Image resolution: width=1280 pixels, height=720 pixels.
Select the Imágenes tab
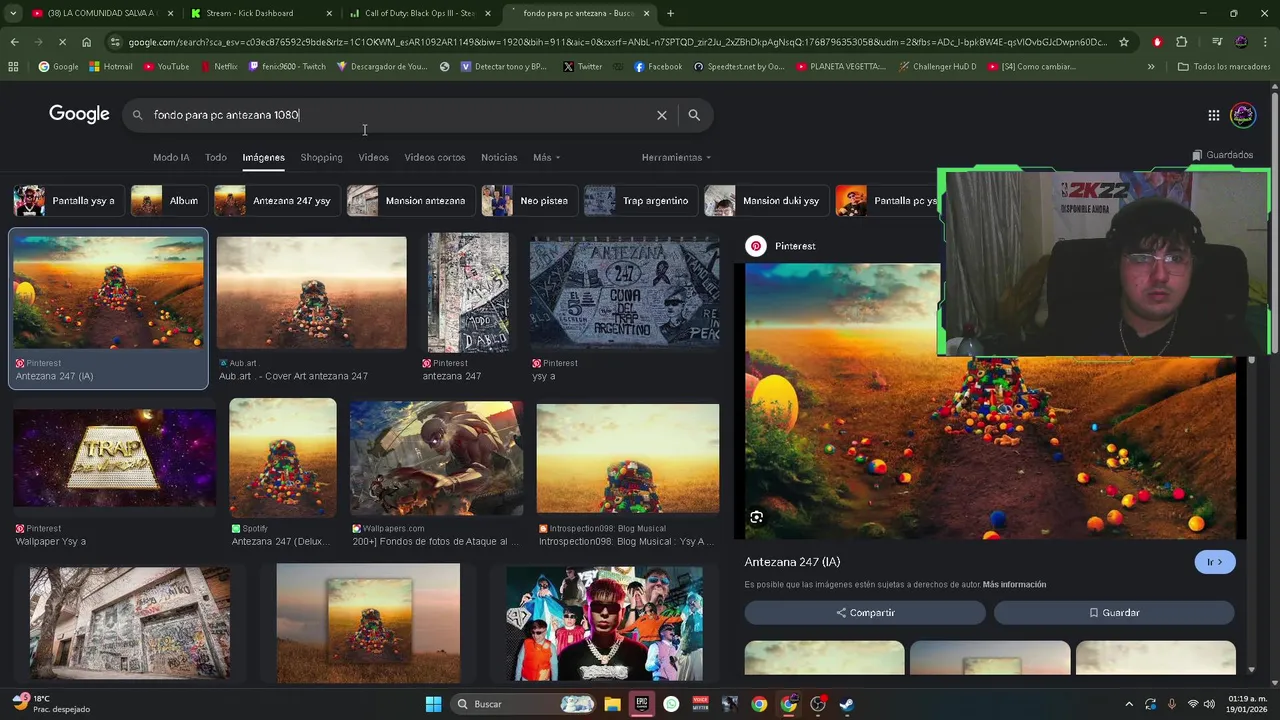coord(263,157)
